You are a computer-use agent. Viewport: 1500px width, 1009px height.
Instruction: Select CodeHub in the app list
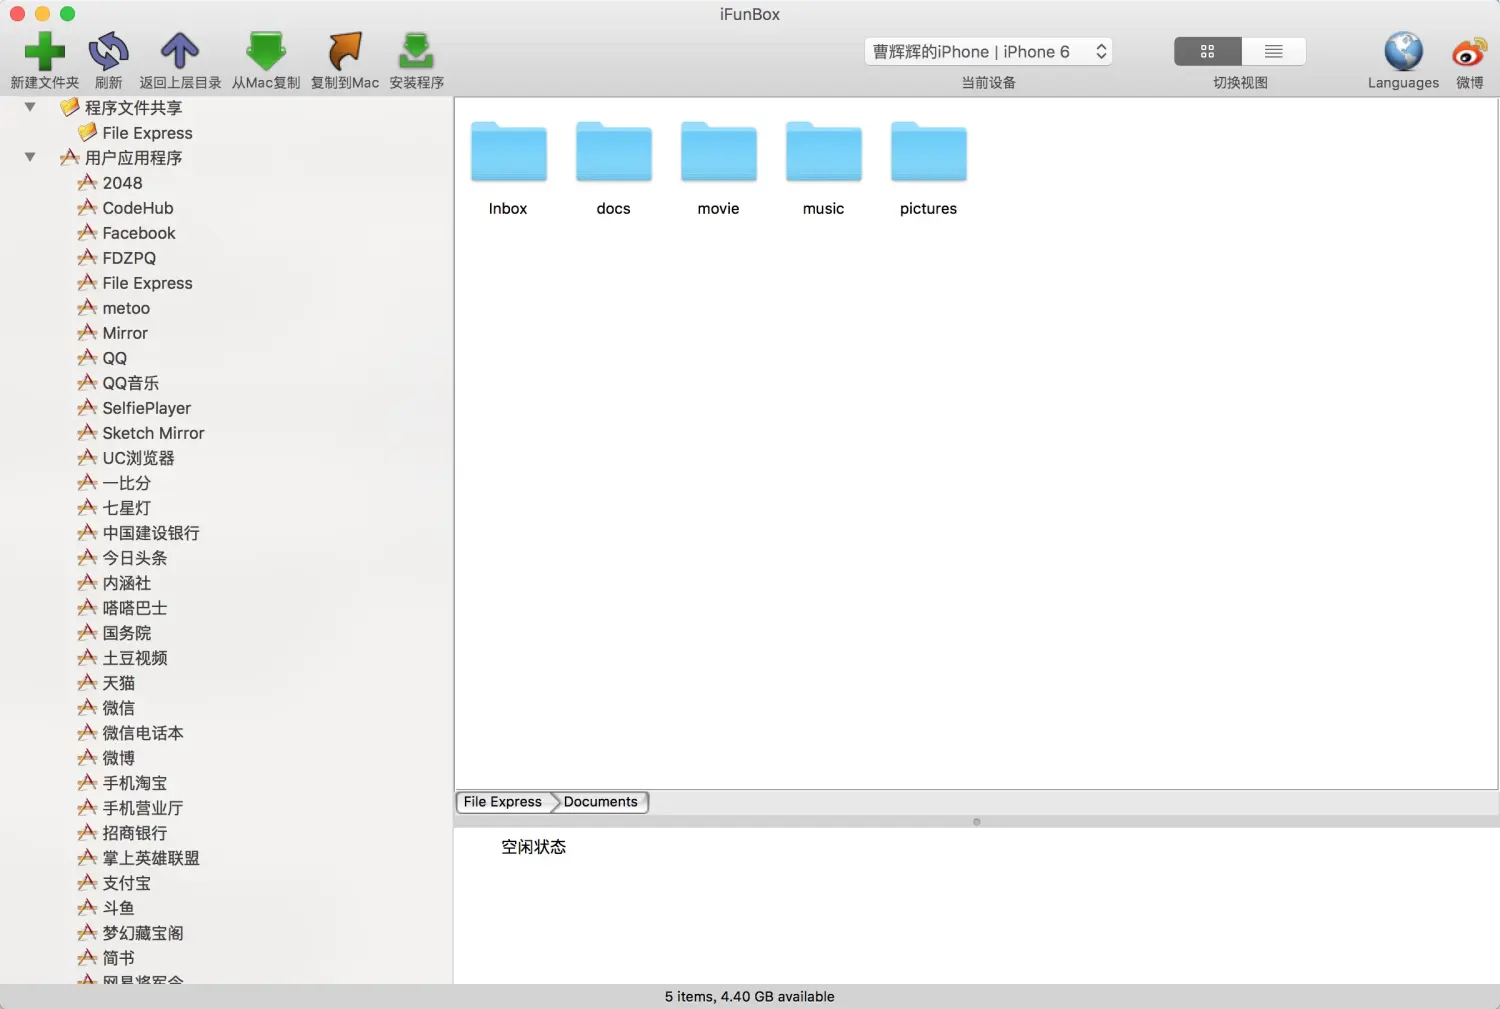(x=126, y=208)
